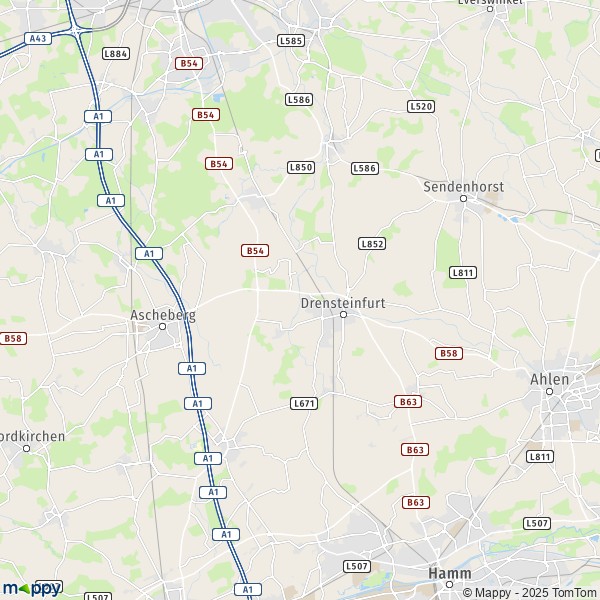Select the L585 road marker
The height and width of the screenshot is (600, 600).
[291, 41]
